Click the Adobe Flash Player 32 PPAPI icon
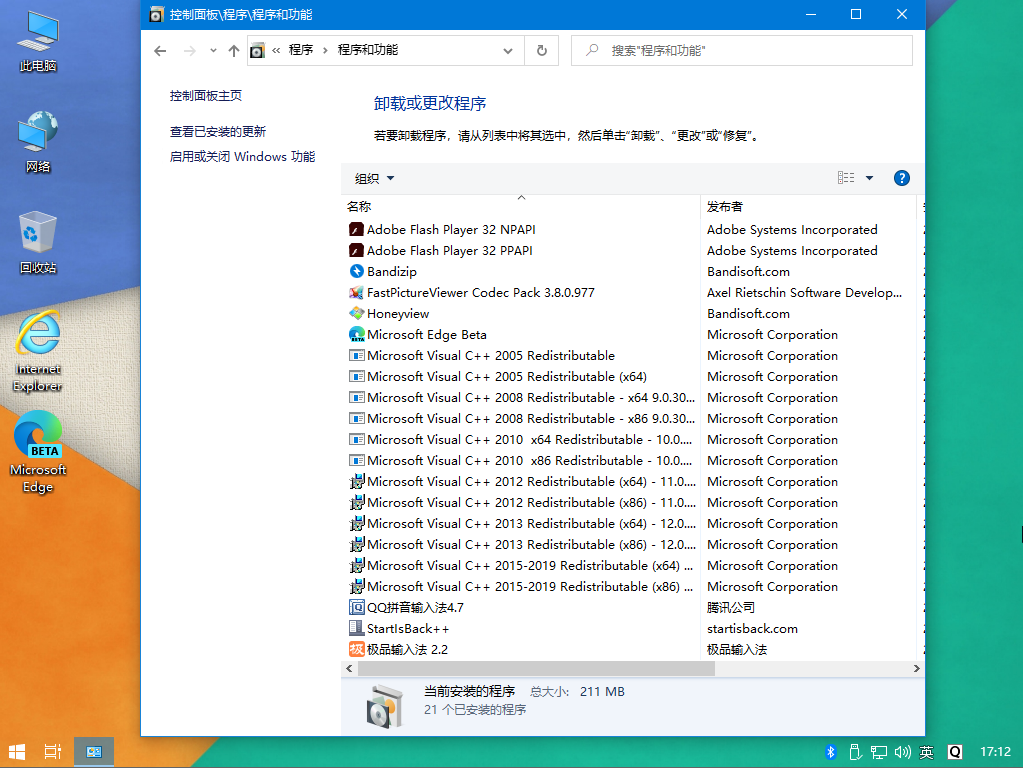The image size is (1023, 768). (356, 251)
